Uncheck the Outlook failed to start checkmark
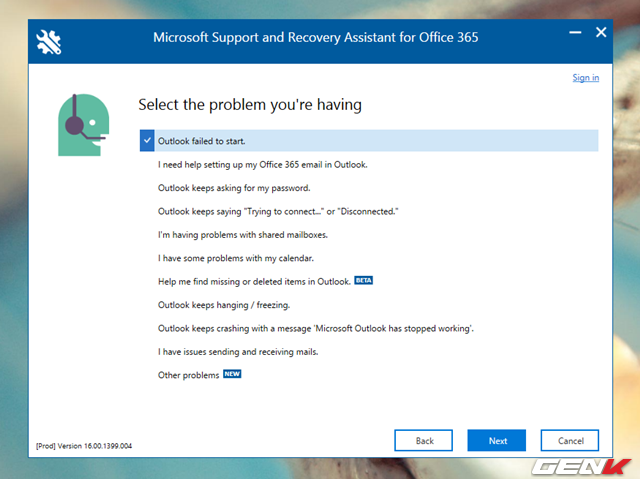 click(147, 141)
